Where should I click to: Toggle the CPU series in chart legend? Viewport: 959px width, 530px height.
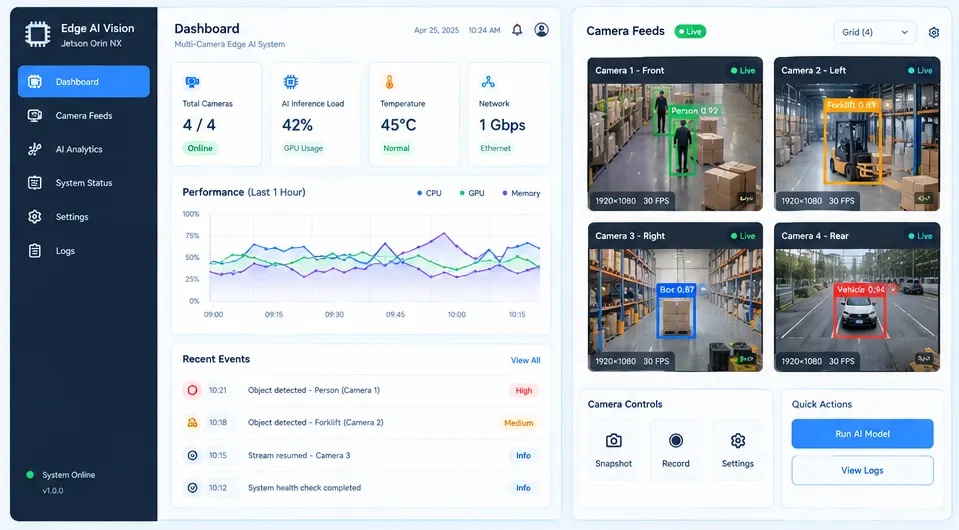[x=429, y=193]
